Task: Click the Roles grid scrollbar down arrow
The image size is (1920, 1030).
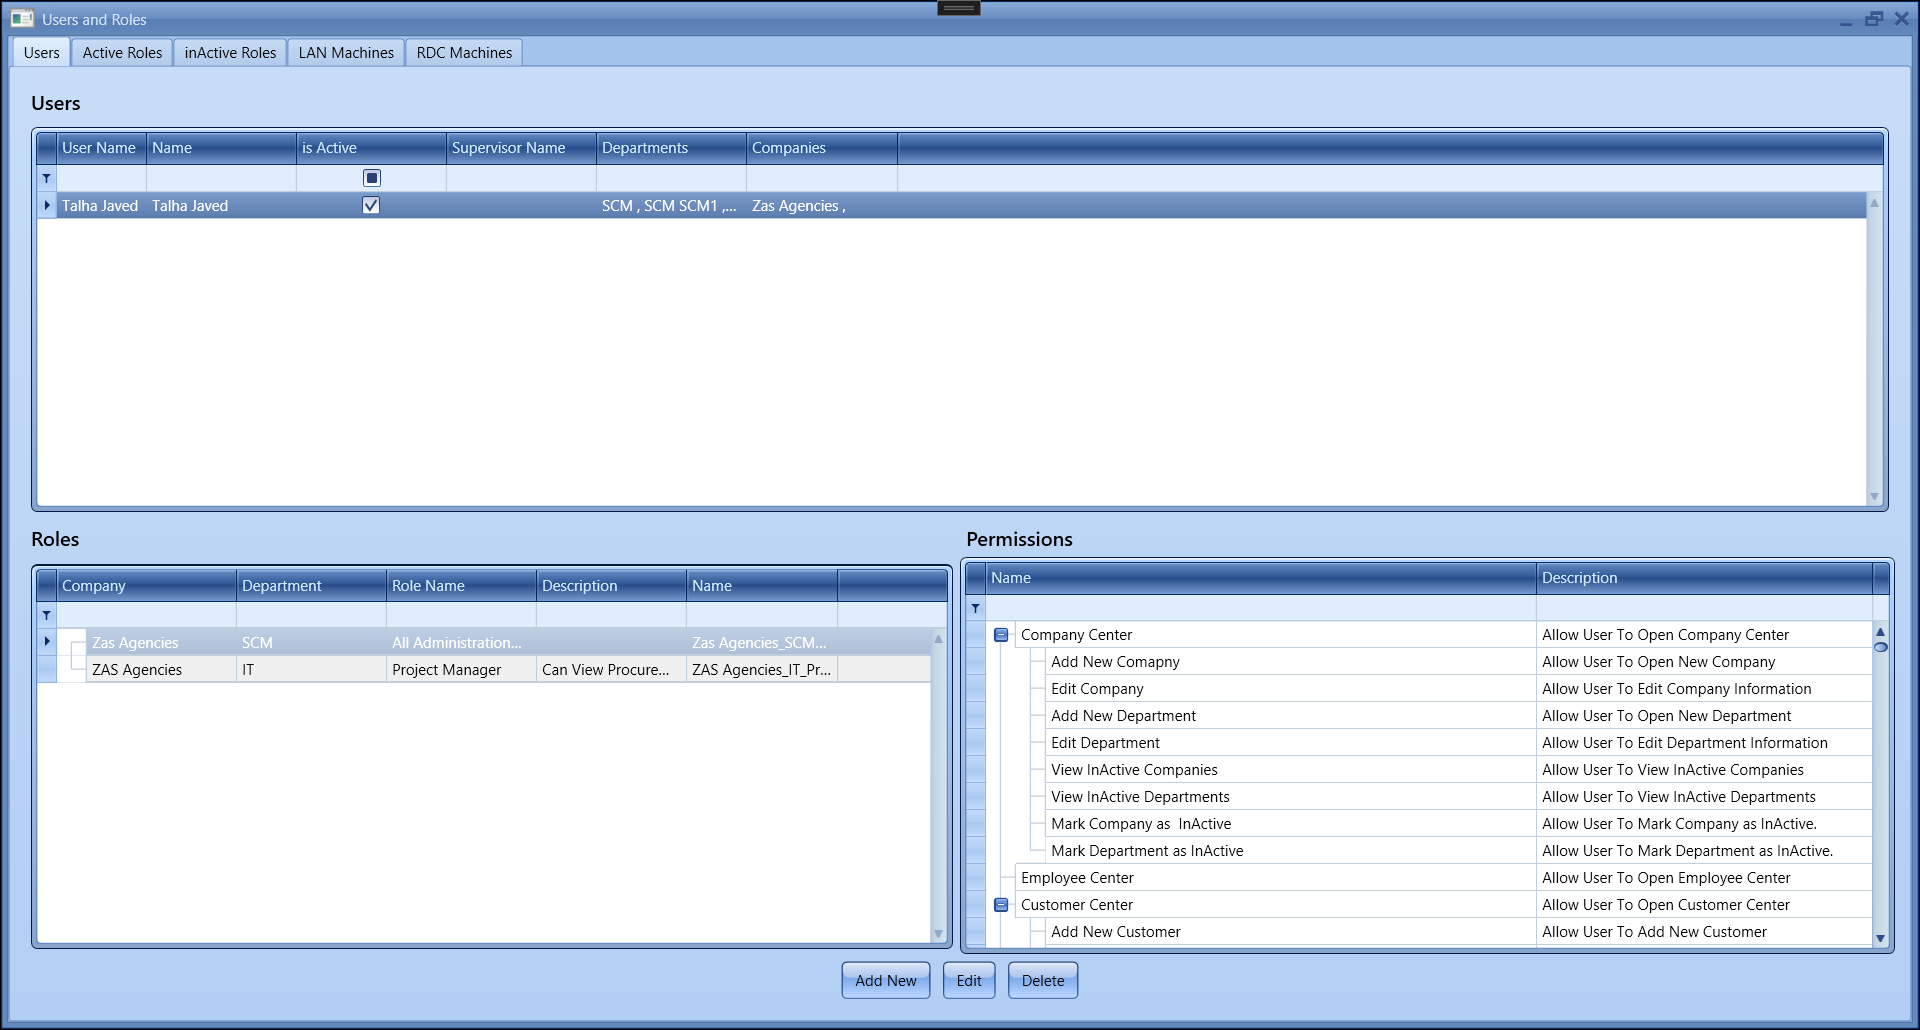Action: [938, 934]
